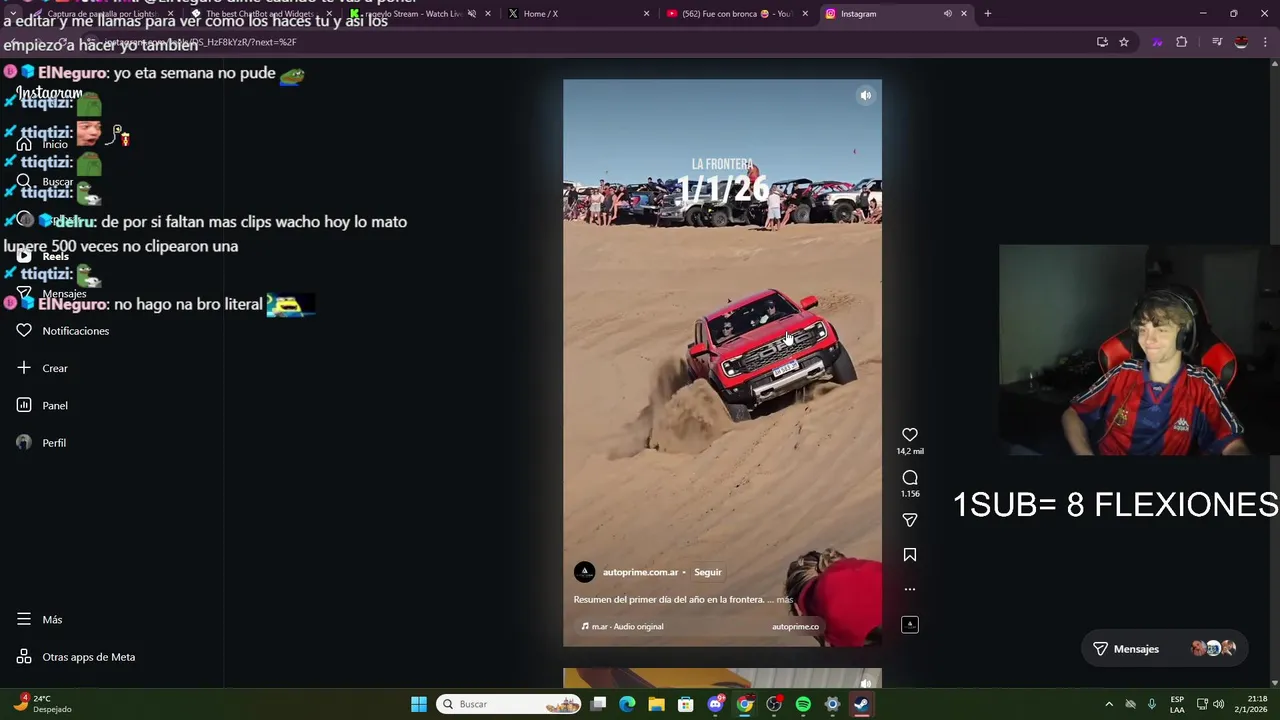Viewport: 1280px width, 720px height.
Task: Click the autoprime profile avatar on the reel
Action: coord(584,572)
